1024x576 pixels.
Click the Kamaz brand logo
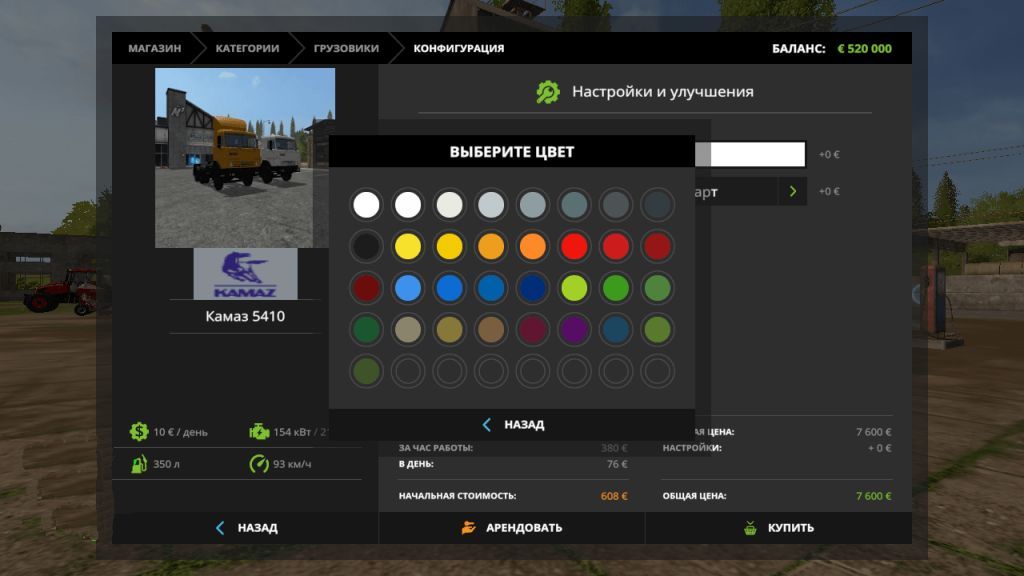pyautogui.click(x=245, y=274)
